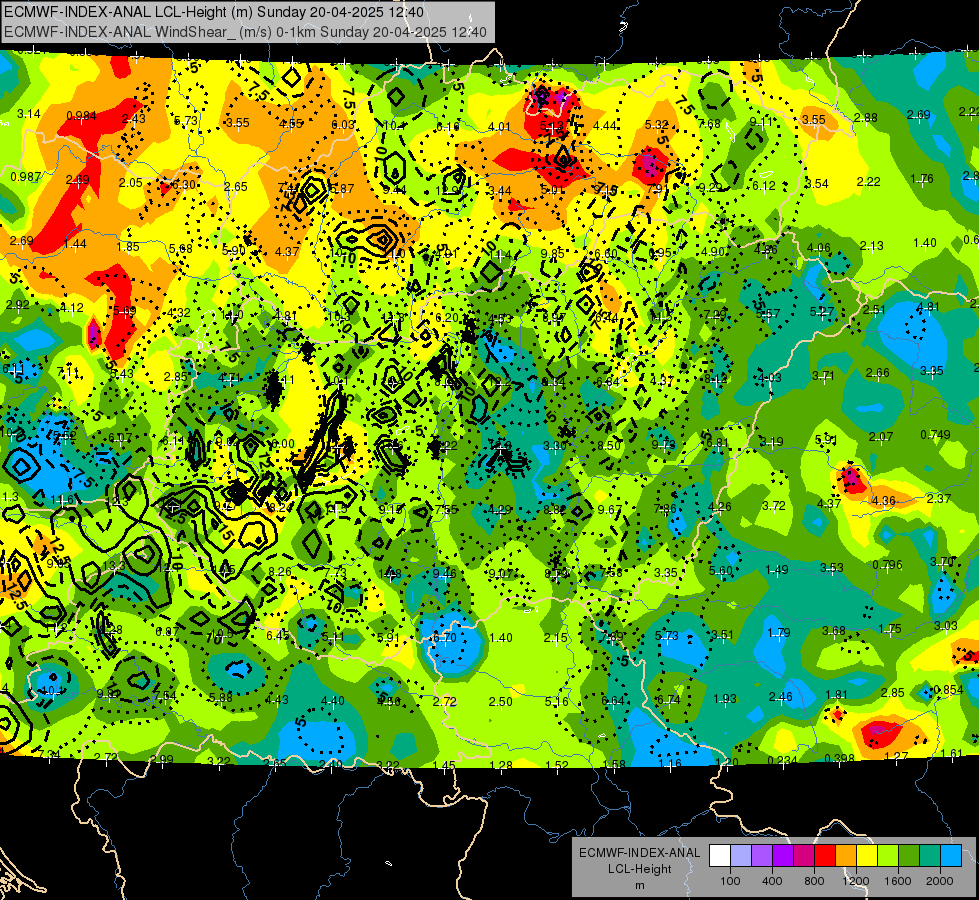The image size is (979, 900).
Task: Click the wind shear value '2.66'
Action: tap(877, 373)
